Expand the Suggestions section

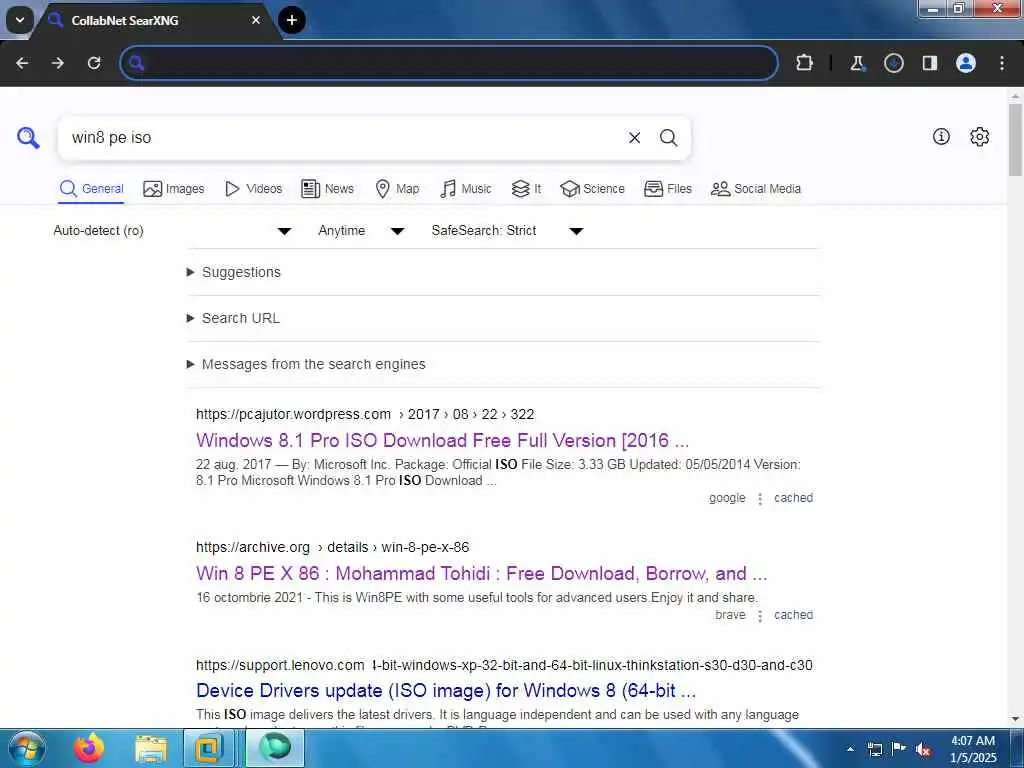point(241,272)
